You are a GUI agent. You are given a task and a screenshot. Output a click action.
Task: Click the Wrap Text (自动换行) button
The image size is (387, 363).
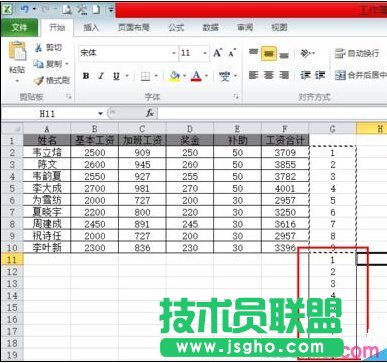pos(357,53)
